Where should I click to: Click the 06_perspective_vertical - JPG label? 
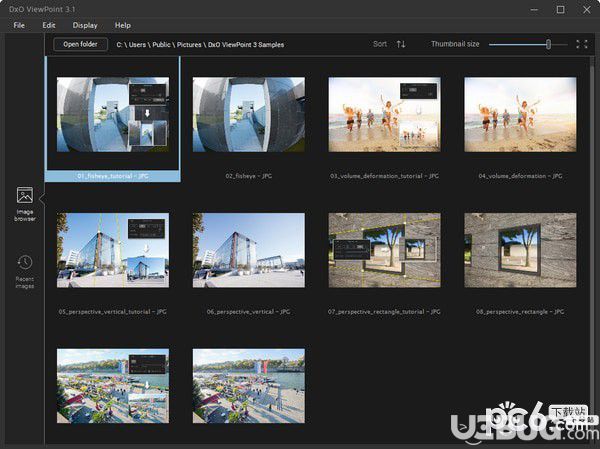coord(249,312)
